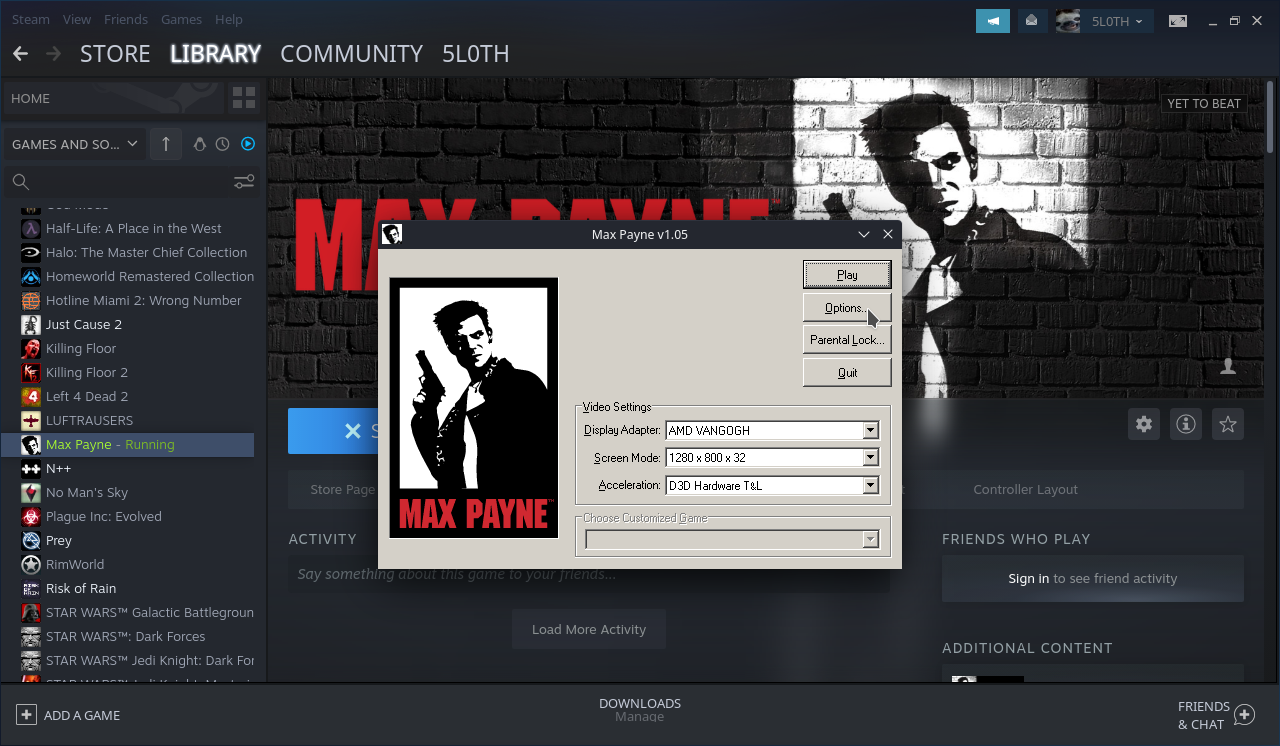Click the library search field
This screenshot has height=746, width=1280.
(x=130, y=182)
